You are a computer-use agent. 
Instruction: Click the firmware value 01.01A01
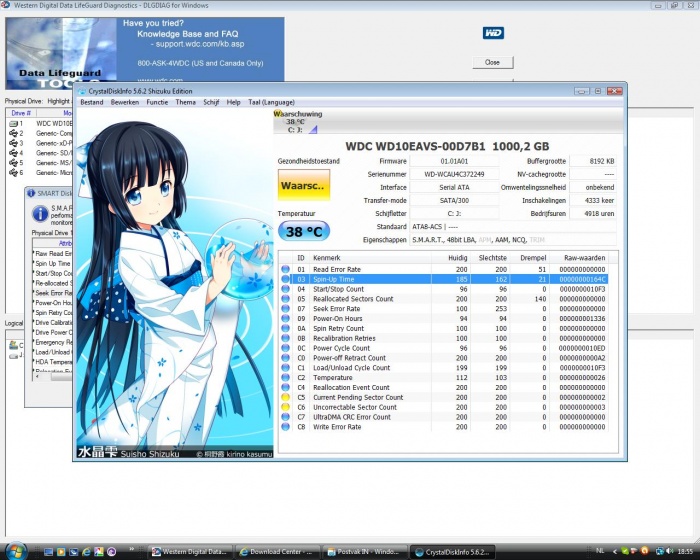click(x=454, y=161)
